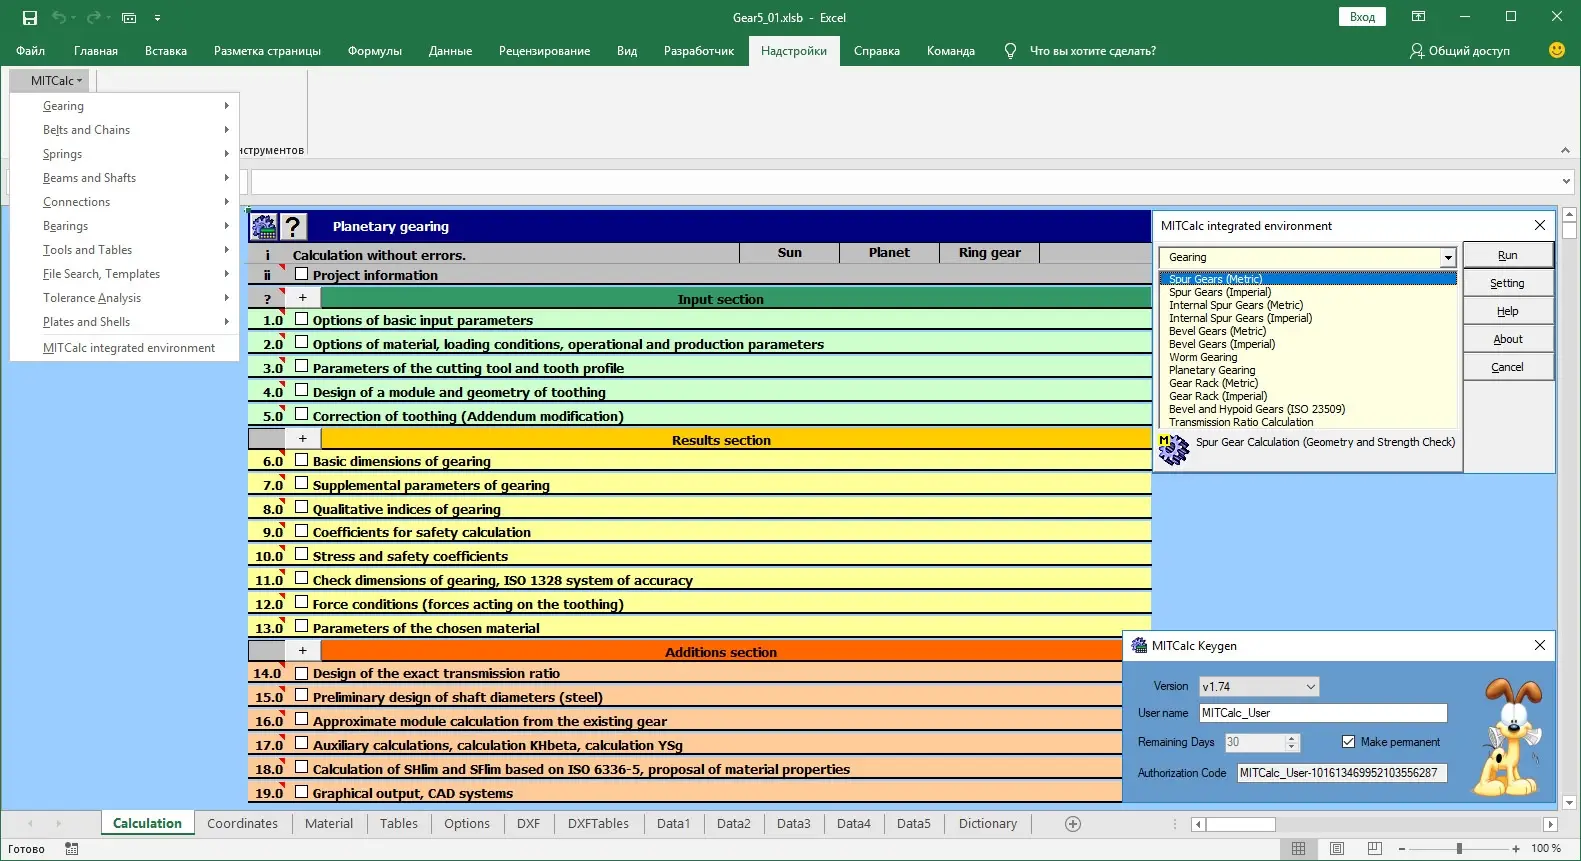Open the Данные ribbon tab

450,51
